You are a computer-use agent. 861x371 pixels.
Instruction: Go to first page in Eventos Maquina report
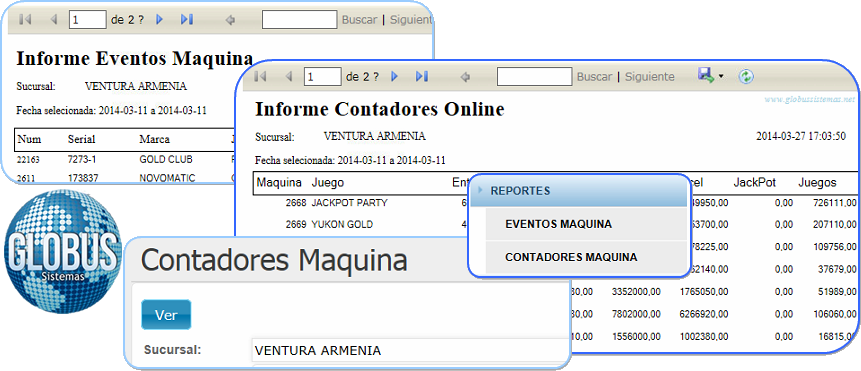[25, 20]
